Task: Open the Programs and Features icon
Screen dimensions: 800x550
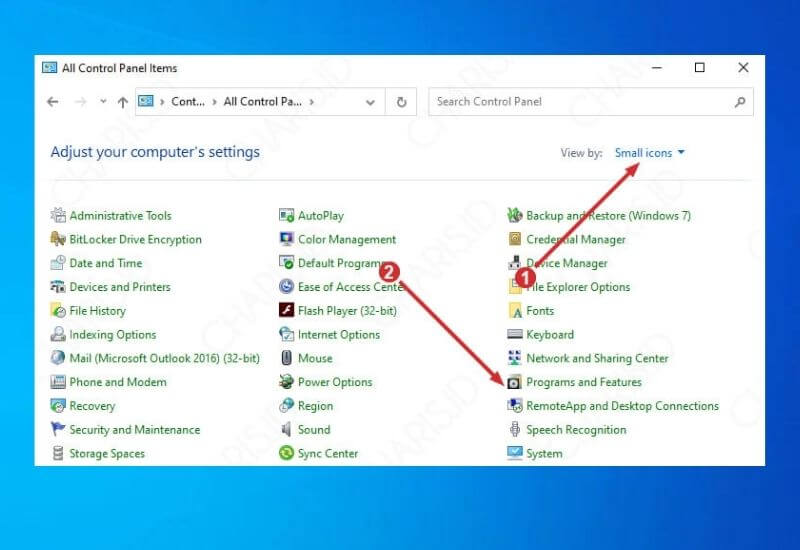Action: tap(515, 382)
